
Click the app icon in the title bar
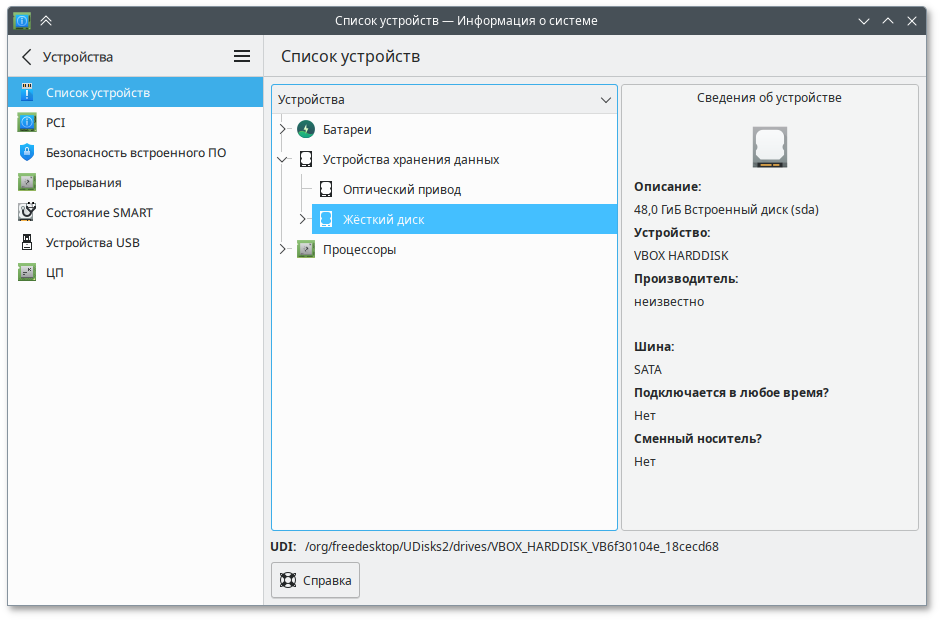click(x=21, y=20)
